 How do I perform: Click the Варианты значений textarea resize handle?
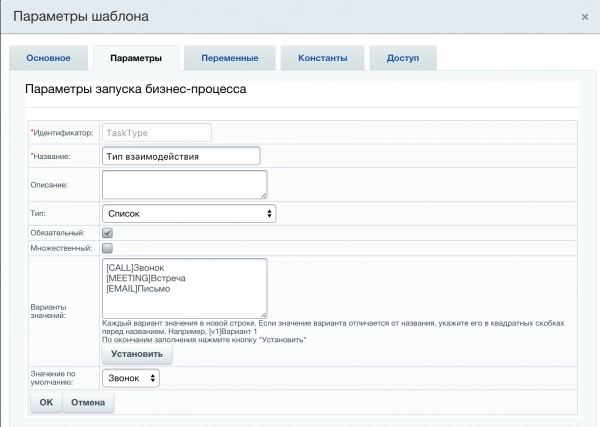(x=263, y=314)
